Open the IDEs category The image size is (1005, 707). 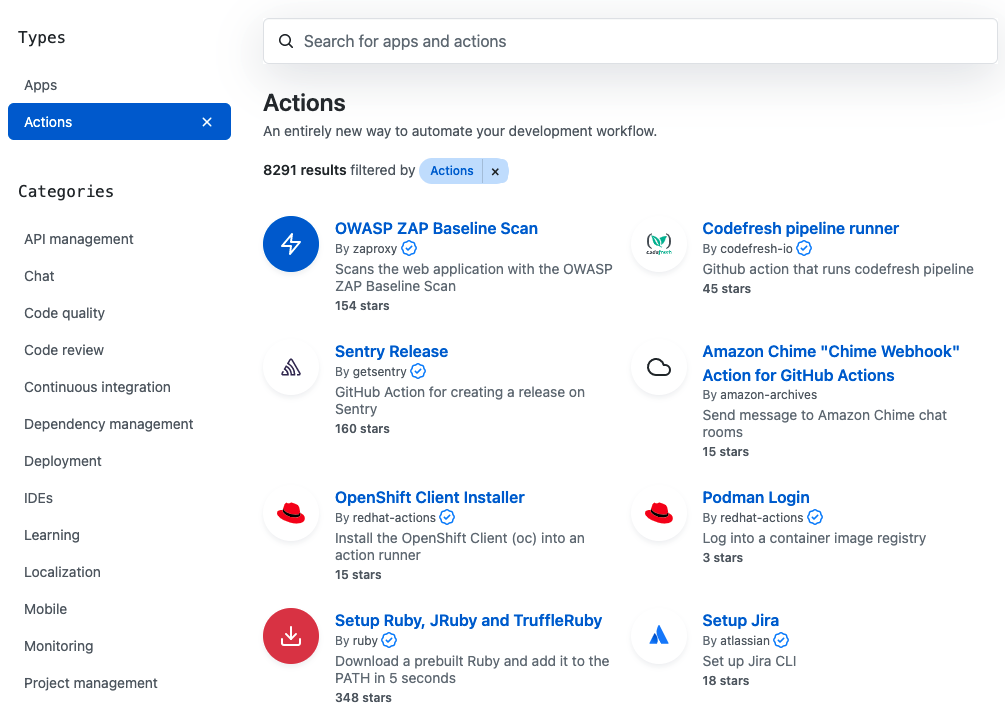coord(38,498)
